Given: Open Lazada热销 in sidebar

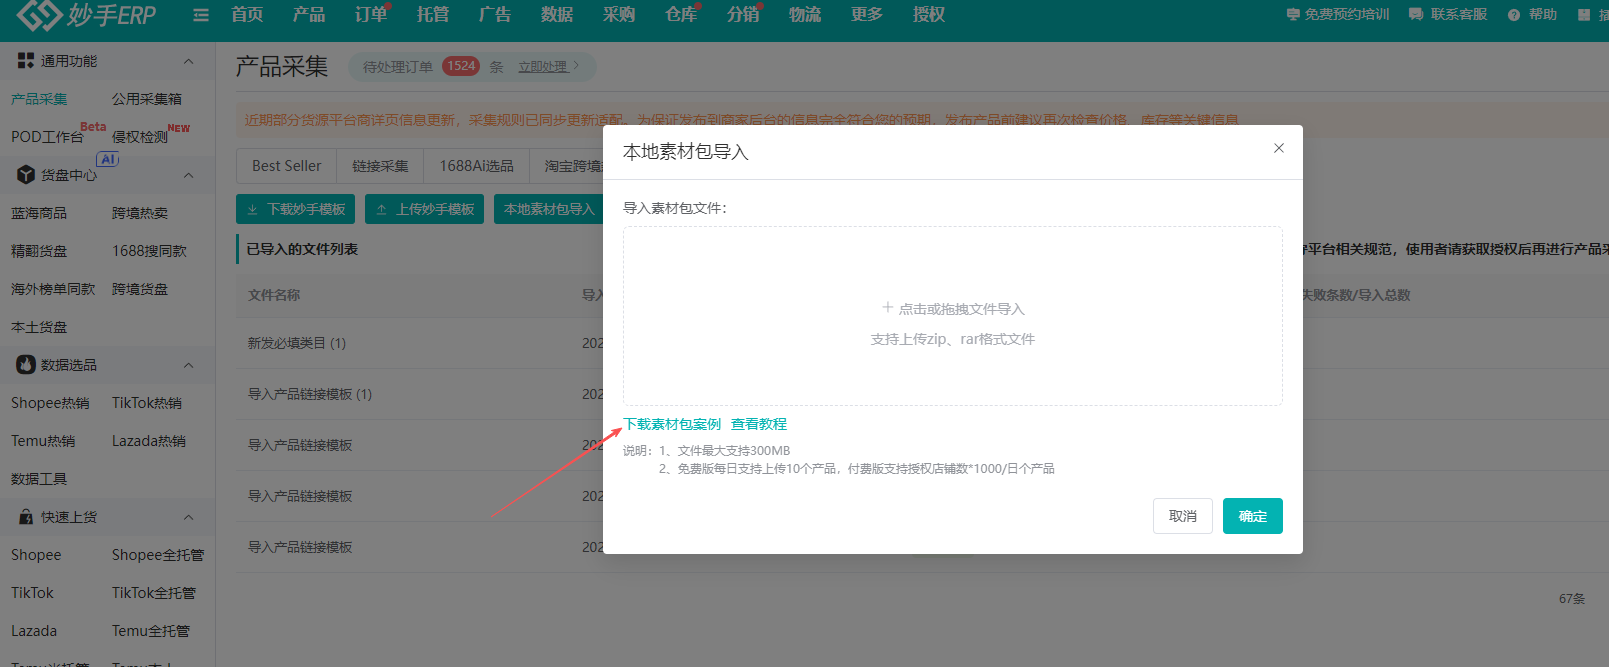Looking at the screenshot, I should point(149,441).
